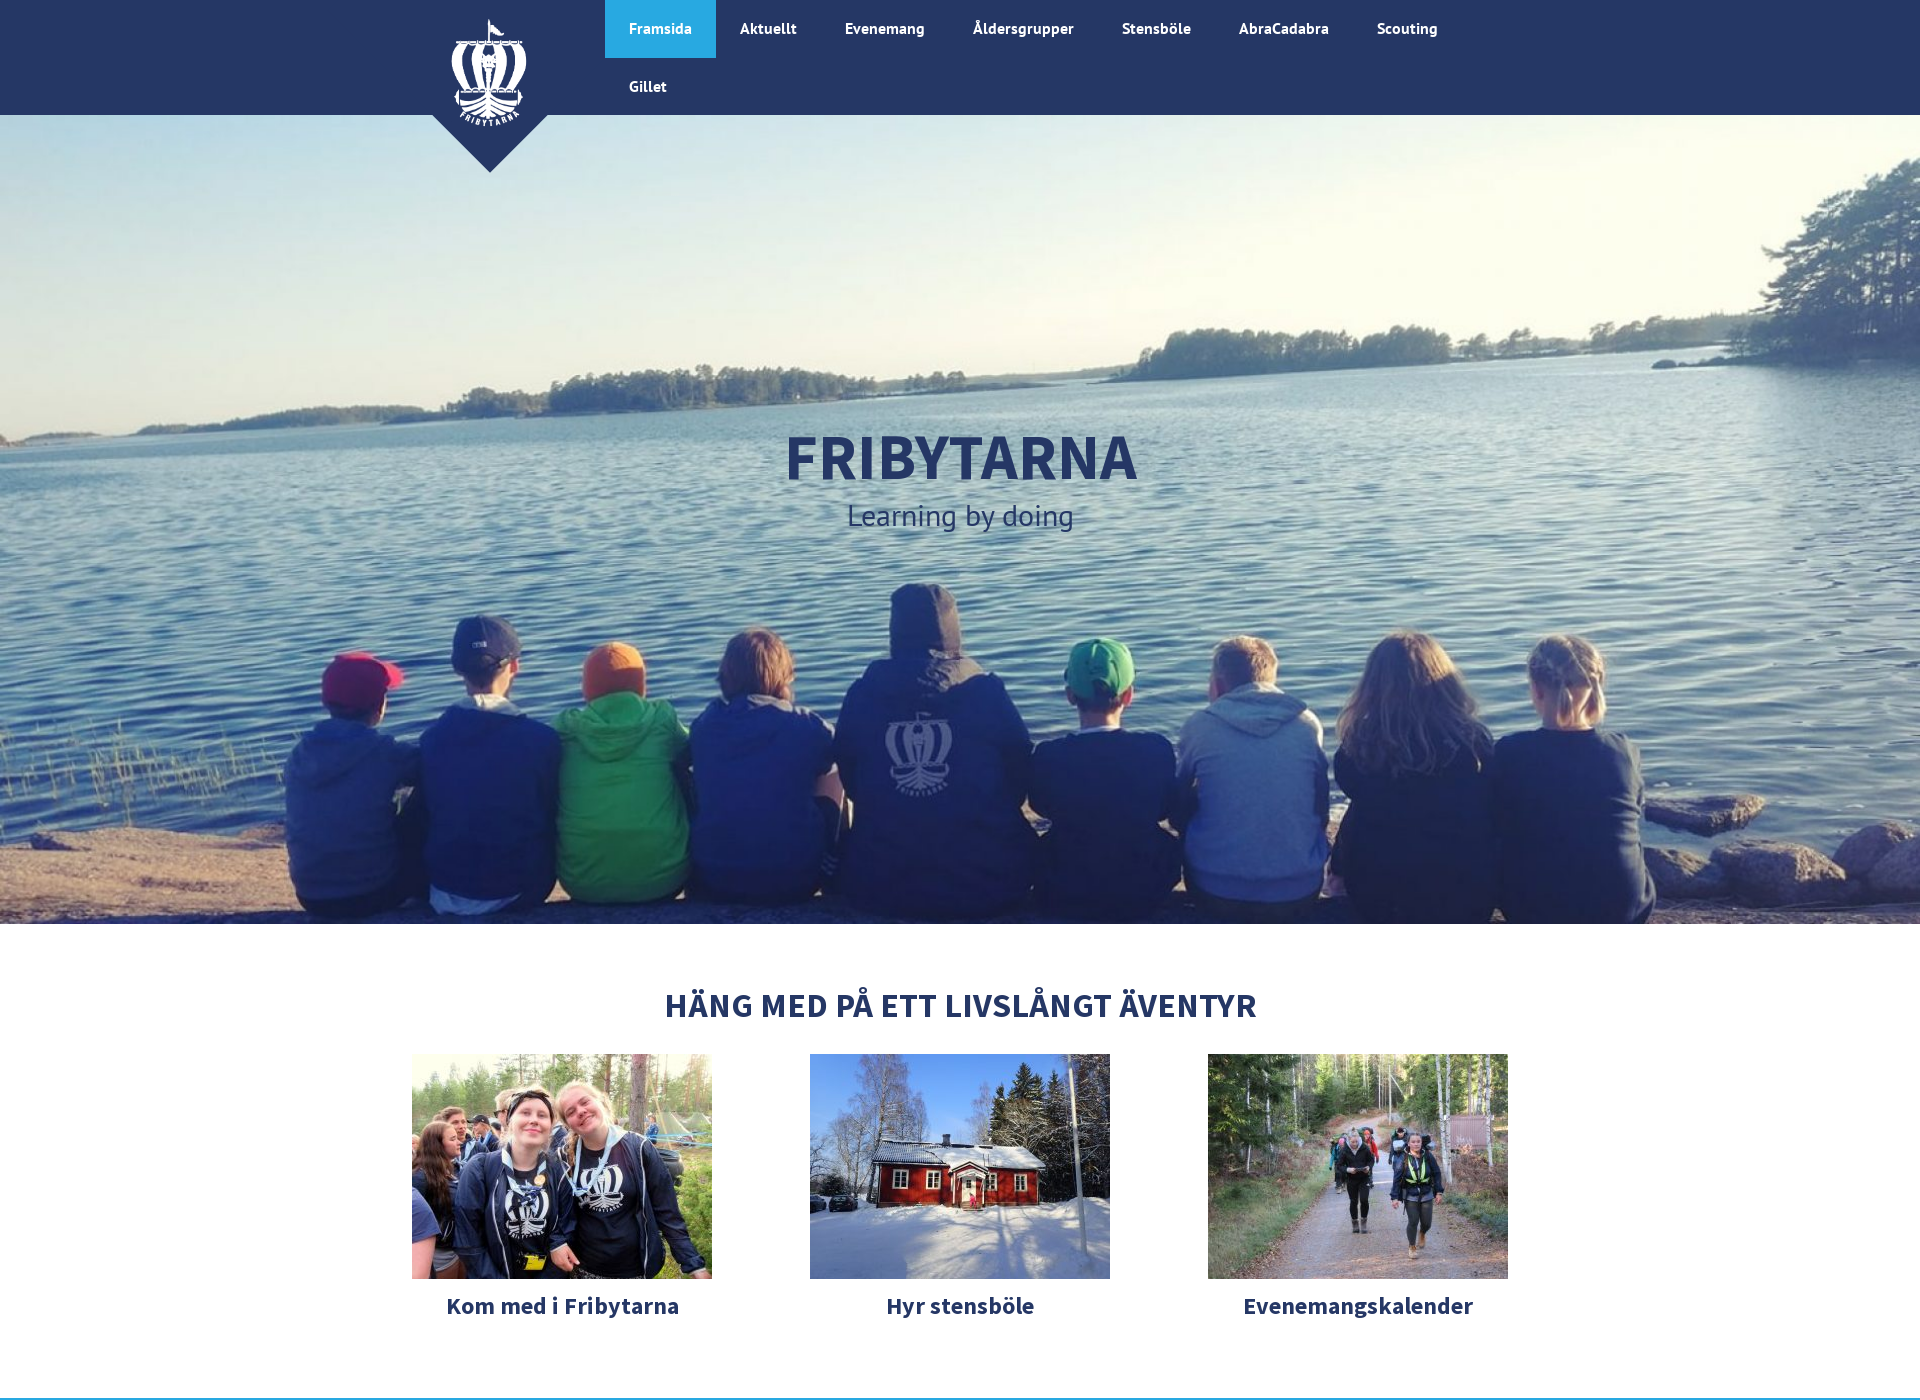This screenshot has height=1400, width=1920.
Task: Expand the Evenemang submenu arrow
Action: pos(927,28)
